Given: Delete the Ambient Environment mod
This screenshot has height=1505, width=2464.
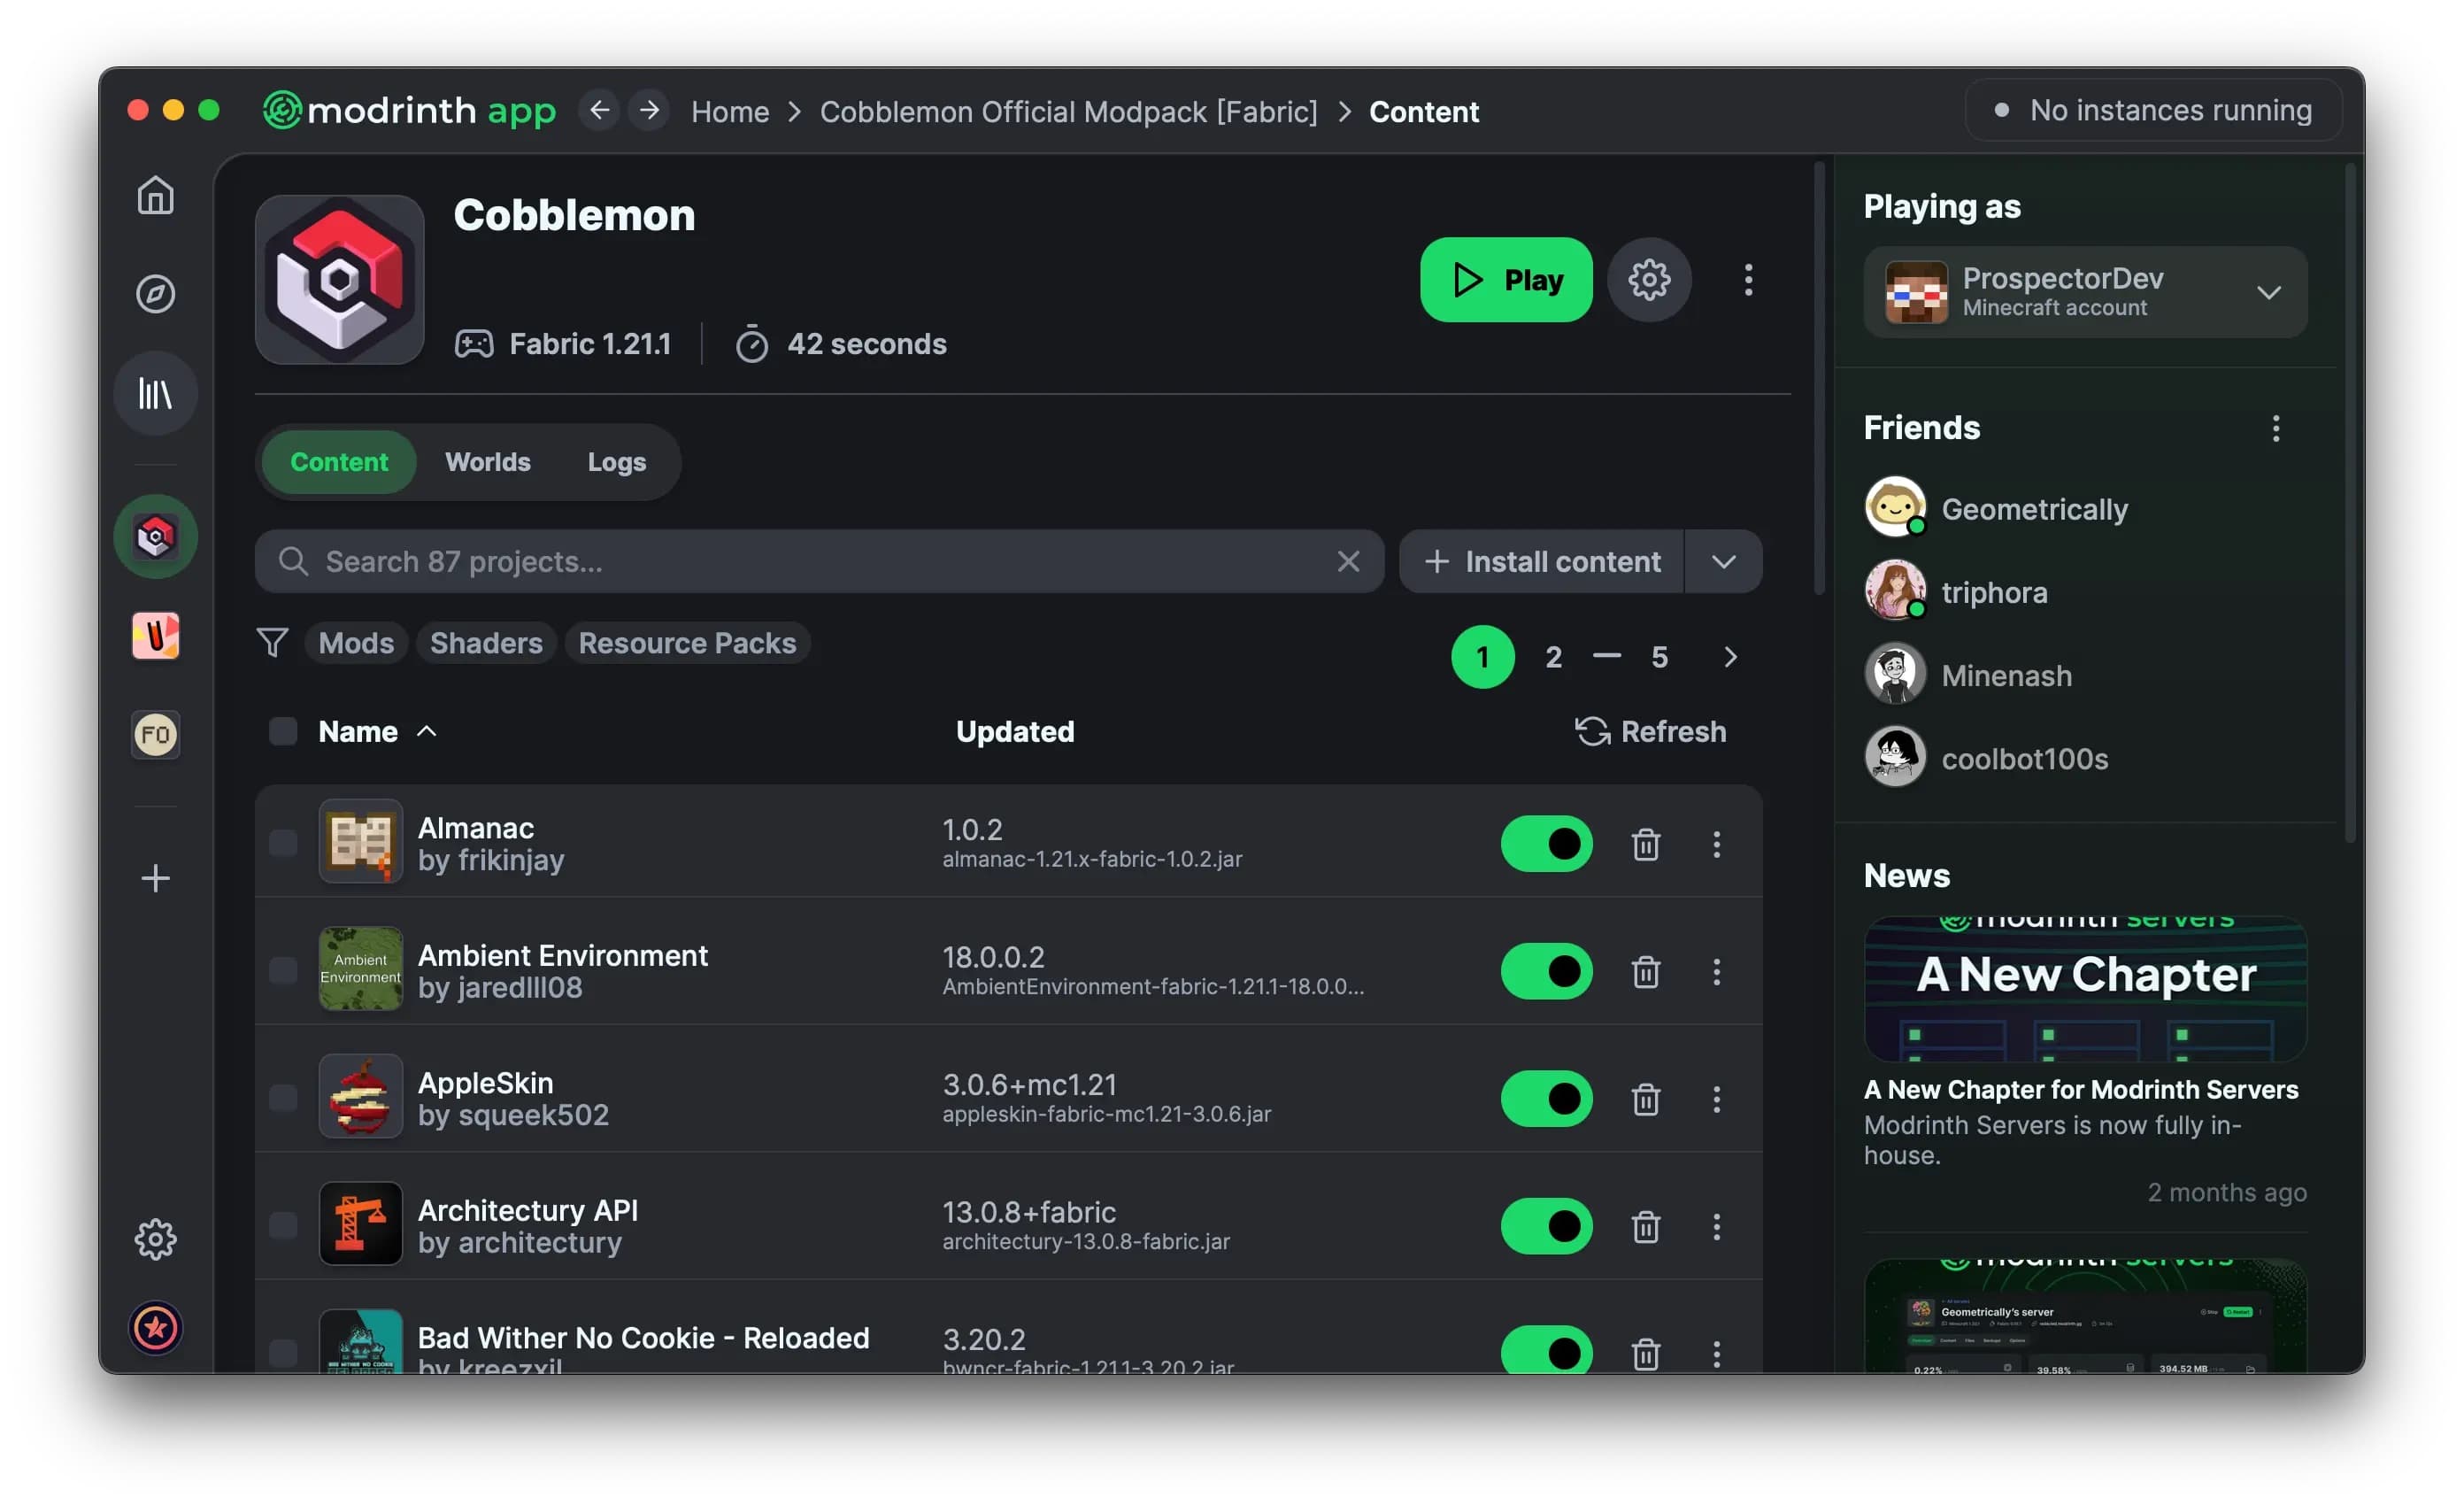Looking at the screenshot, I should pyautogui.click(x=1646, y=972).
